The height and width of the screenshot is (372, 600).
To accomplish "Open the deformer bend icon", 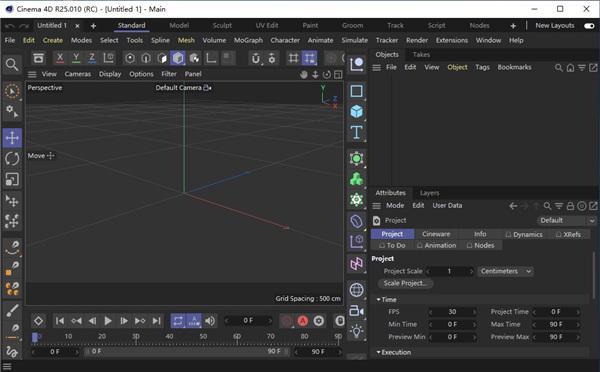I will pyautogui.click(x=356, y=221).
